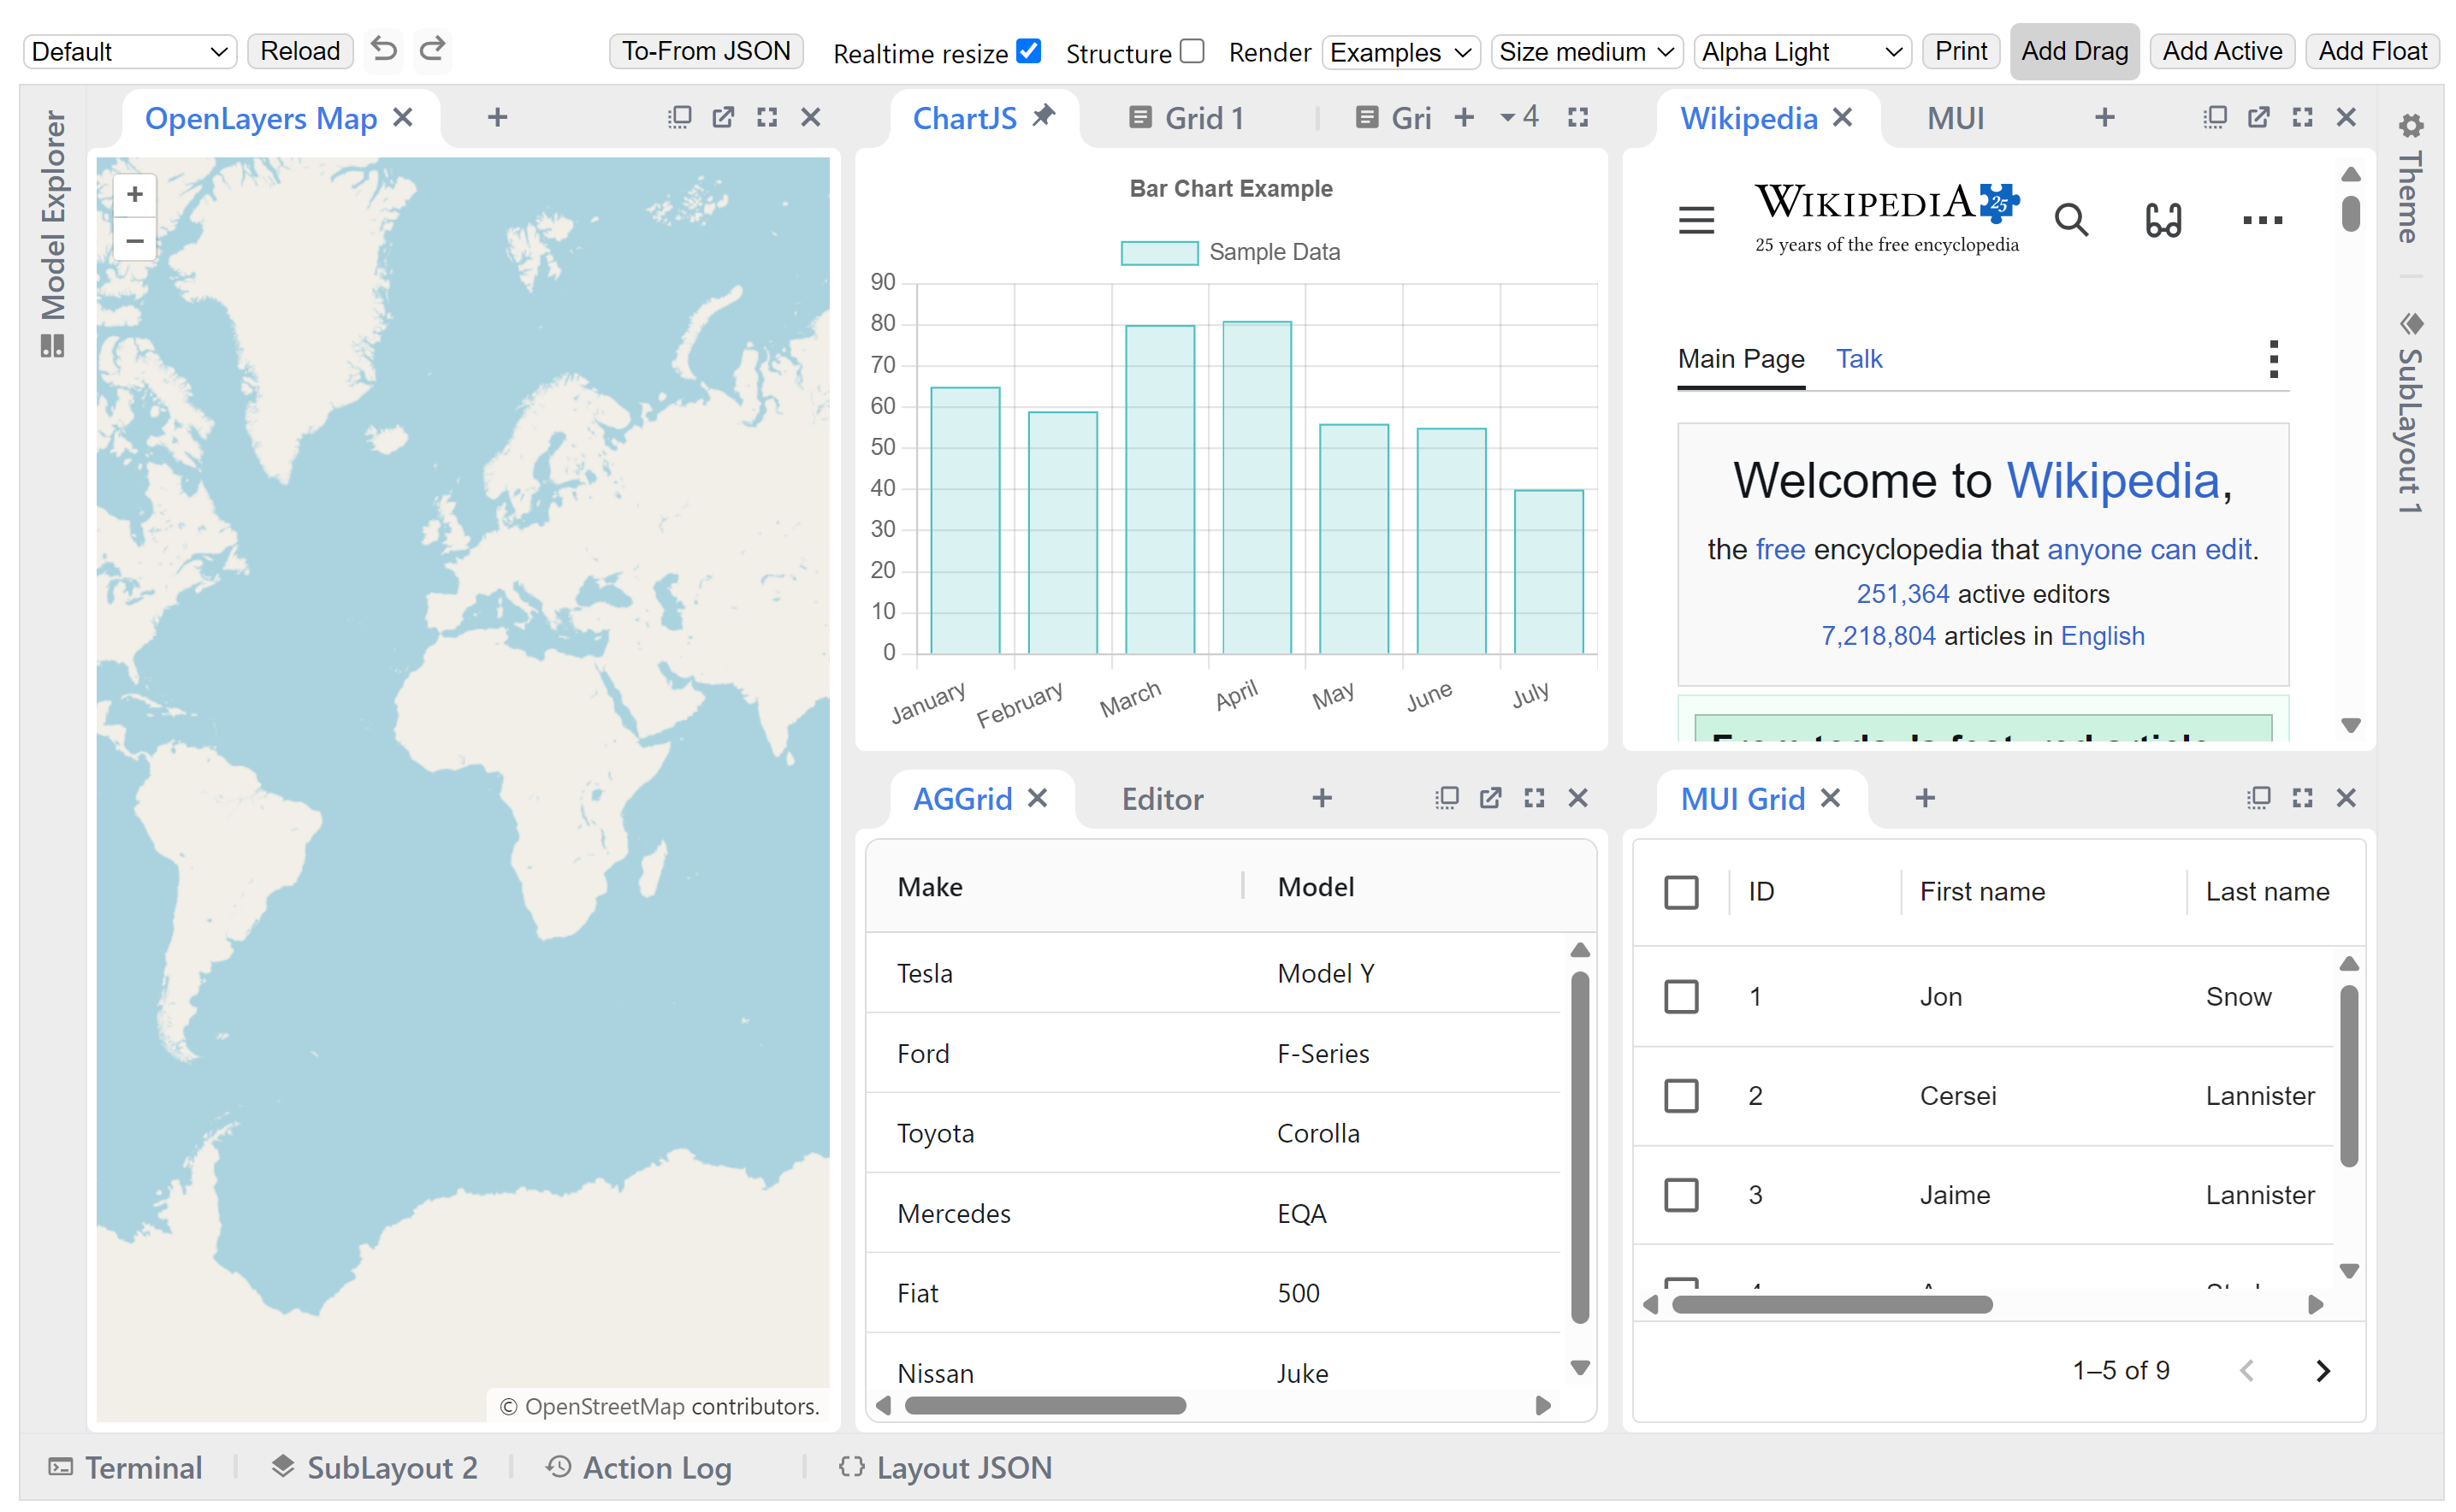Image resolution: width=2456 pixels, height=1512 pixels.
Task: Close the MUI Grid tab X
Action: point(1830,798)
